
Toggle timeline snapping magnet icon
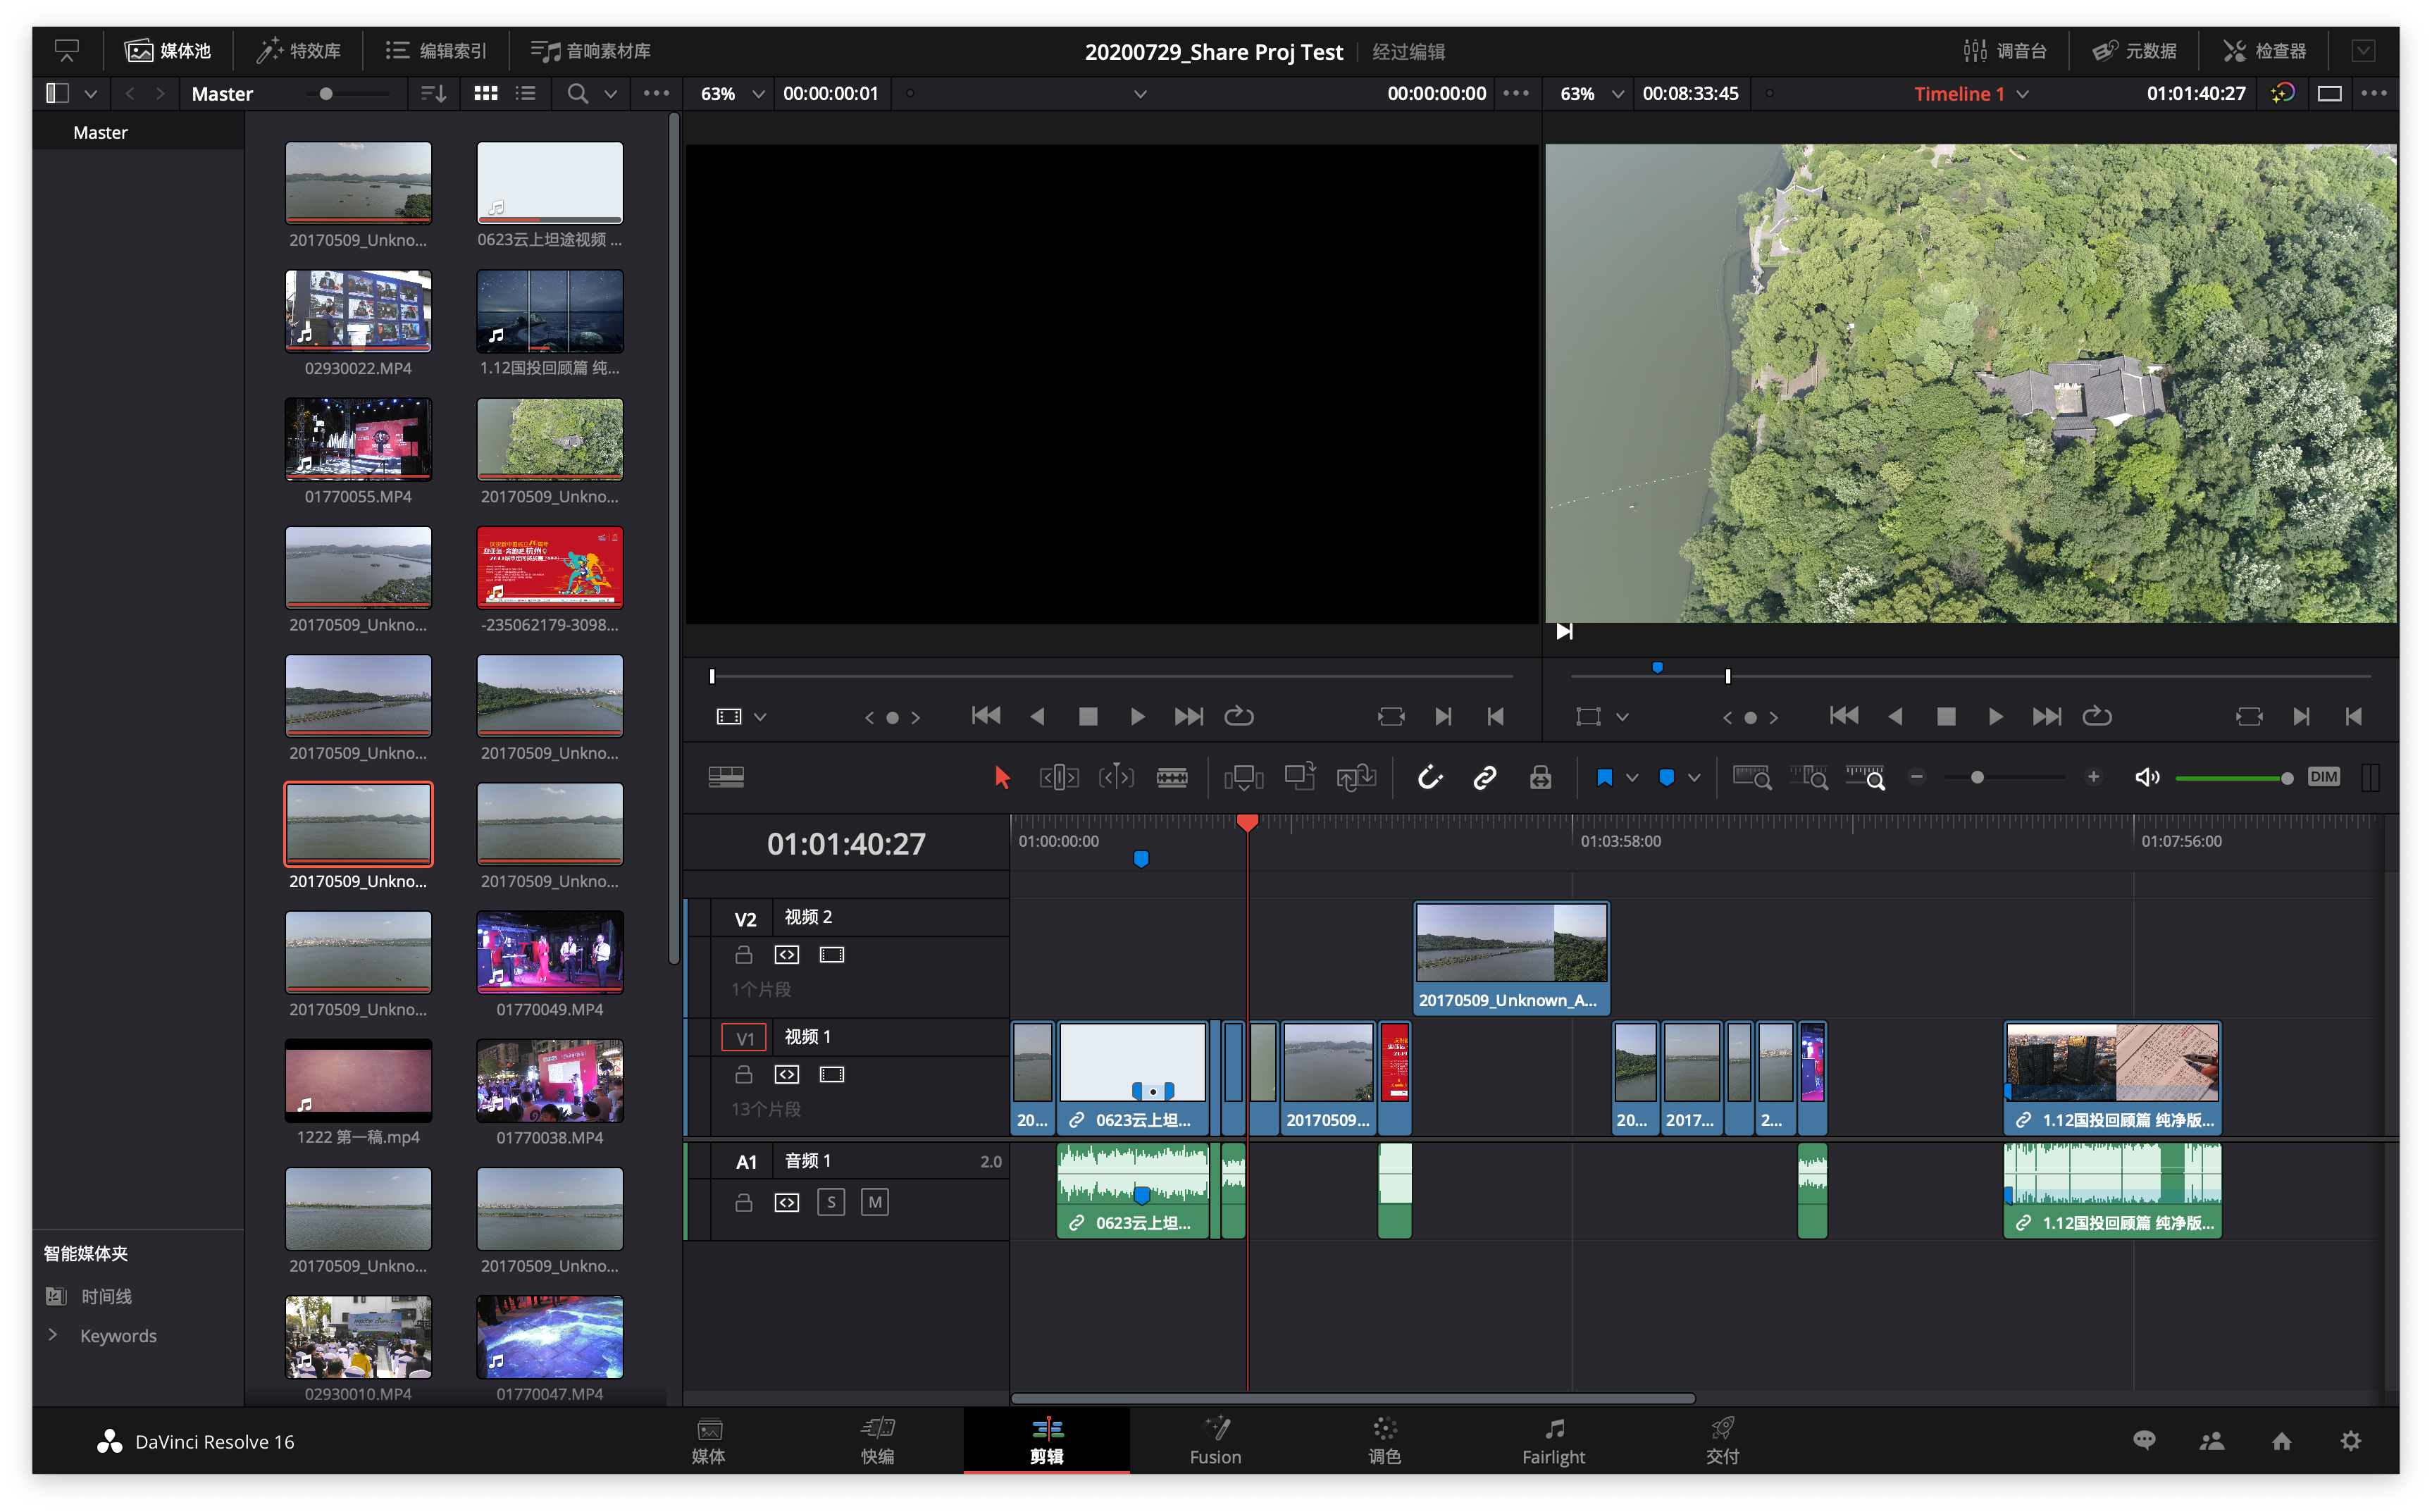(x=1430, y=777)
